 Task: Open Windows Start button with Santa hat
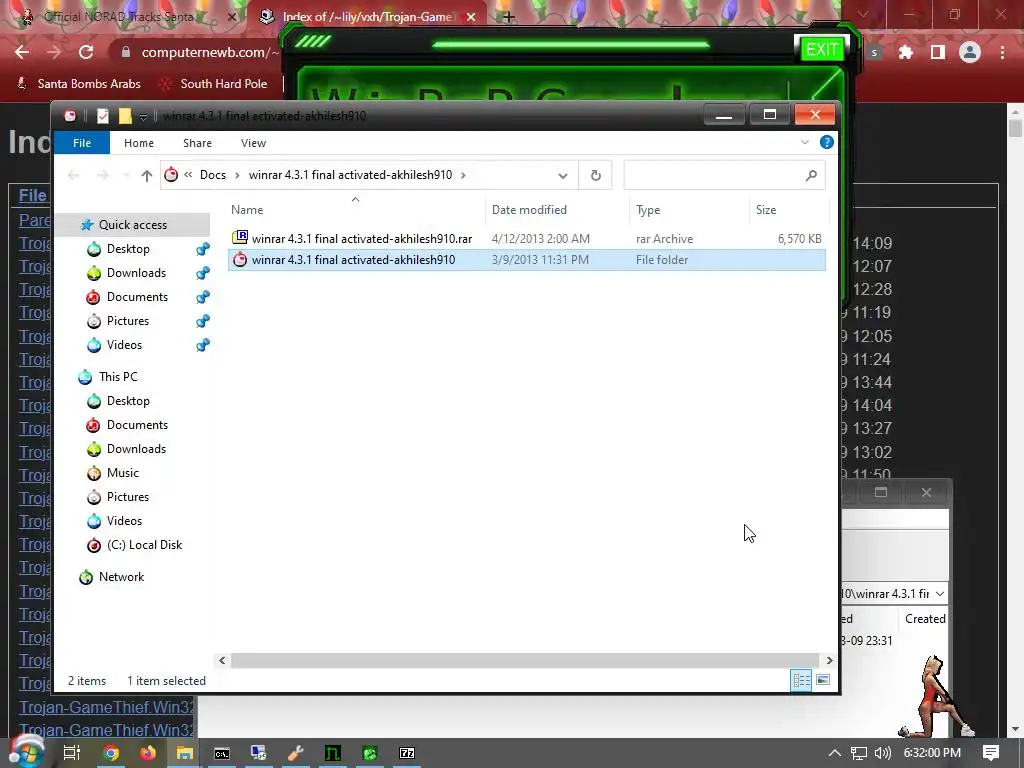26,752
